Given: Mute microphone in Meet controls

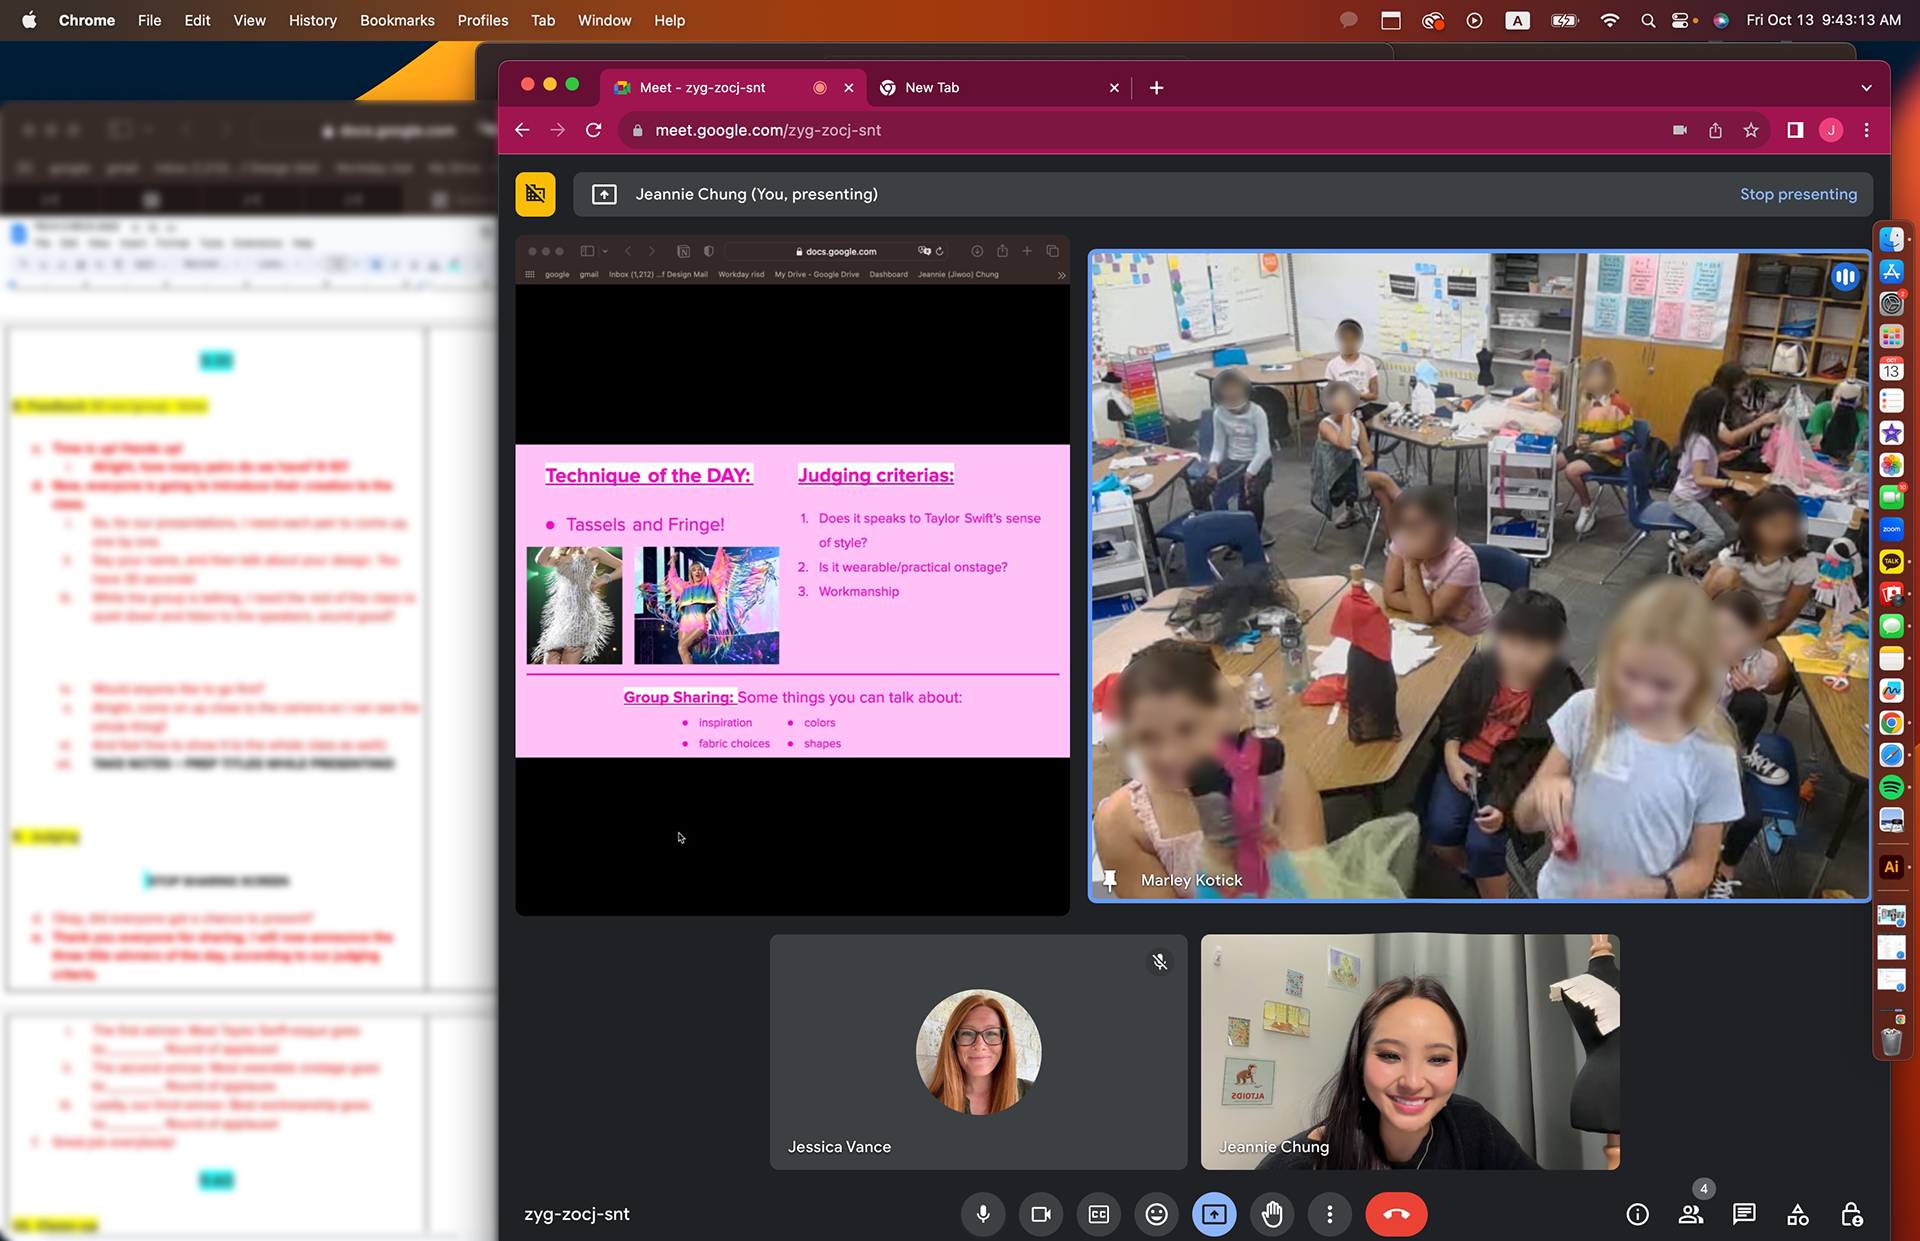Looking at the screenshot, I should pyautogui.click(x=983, y=1214).
